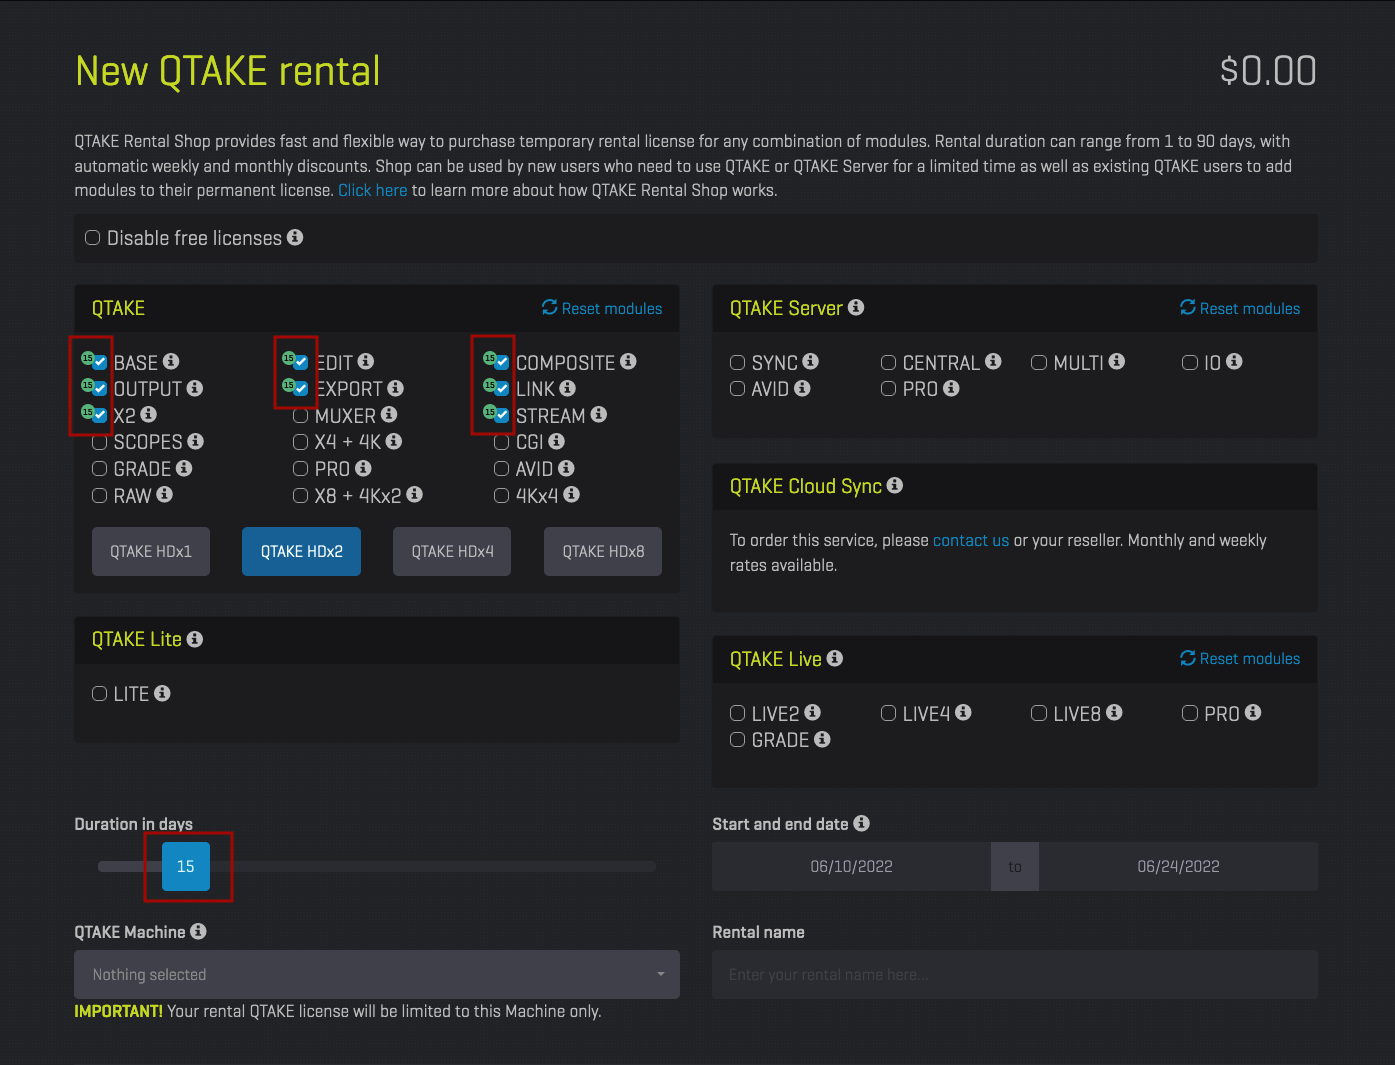Click the end date field 06/24/2022
This screenshot has height=1065, width=1395.
tap(1178, 866)
